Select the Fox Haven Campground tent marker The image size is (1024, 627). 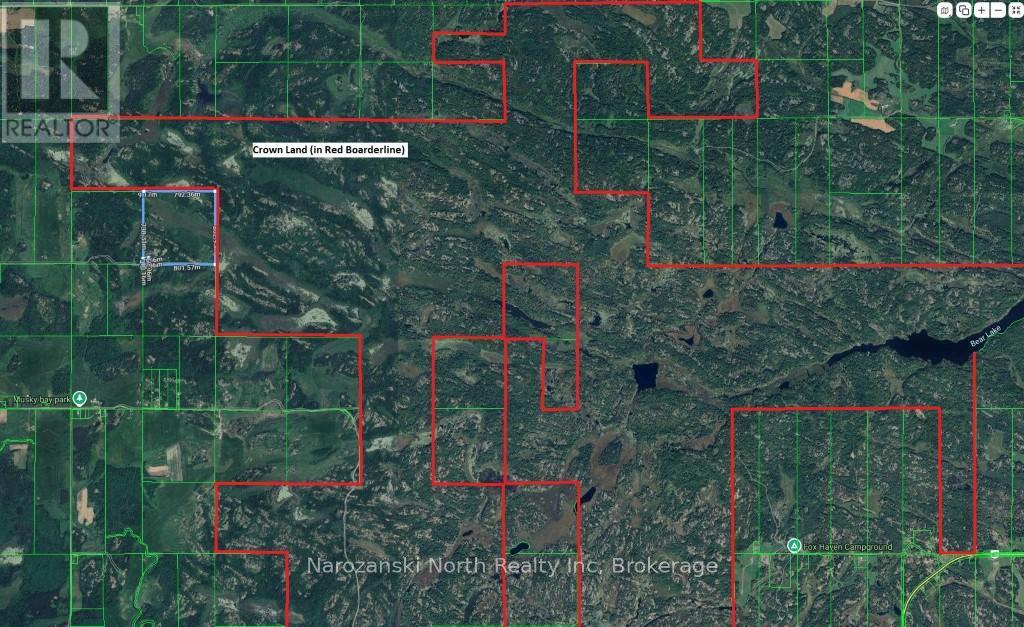[x=793, y=546]
